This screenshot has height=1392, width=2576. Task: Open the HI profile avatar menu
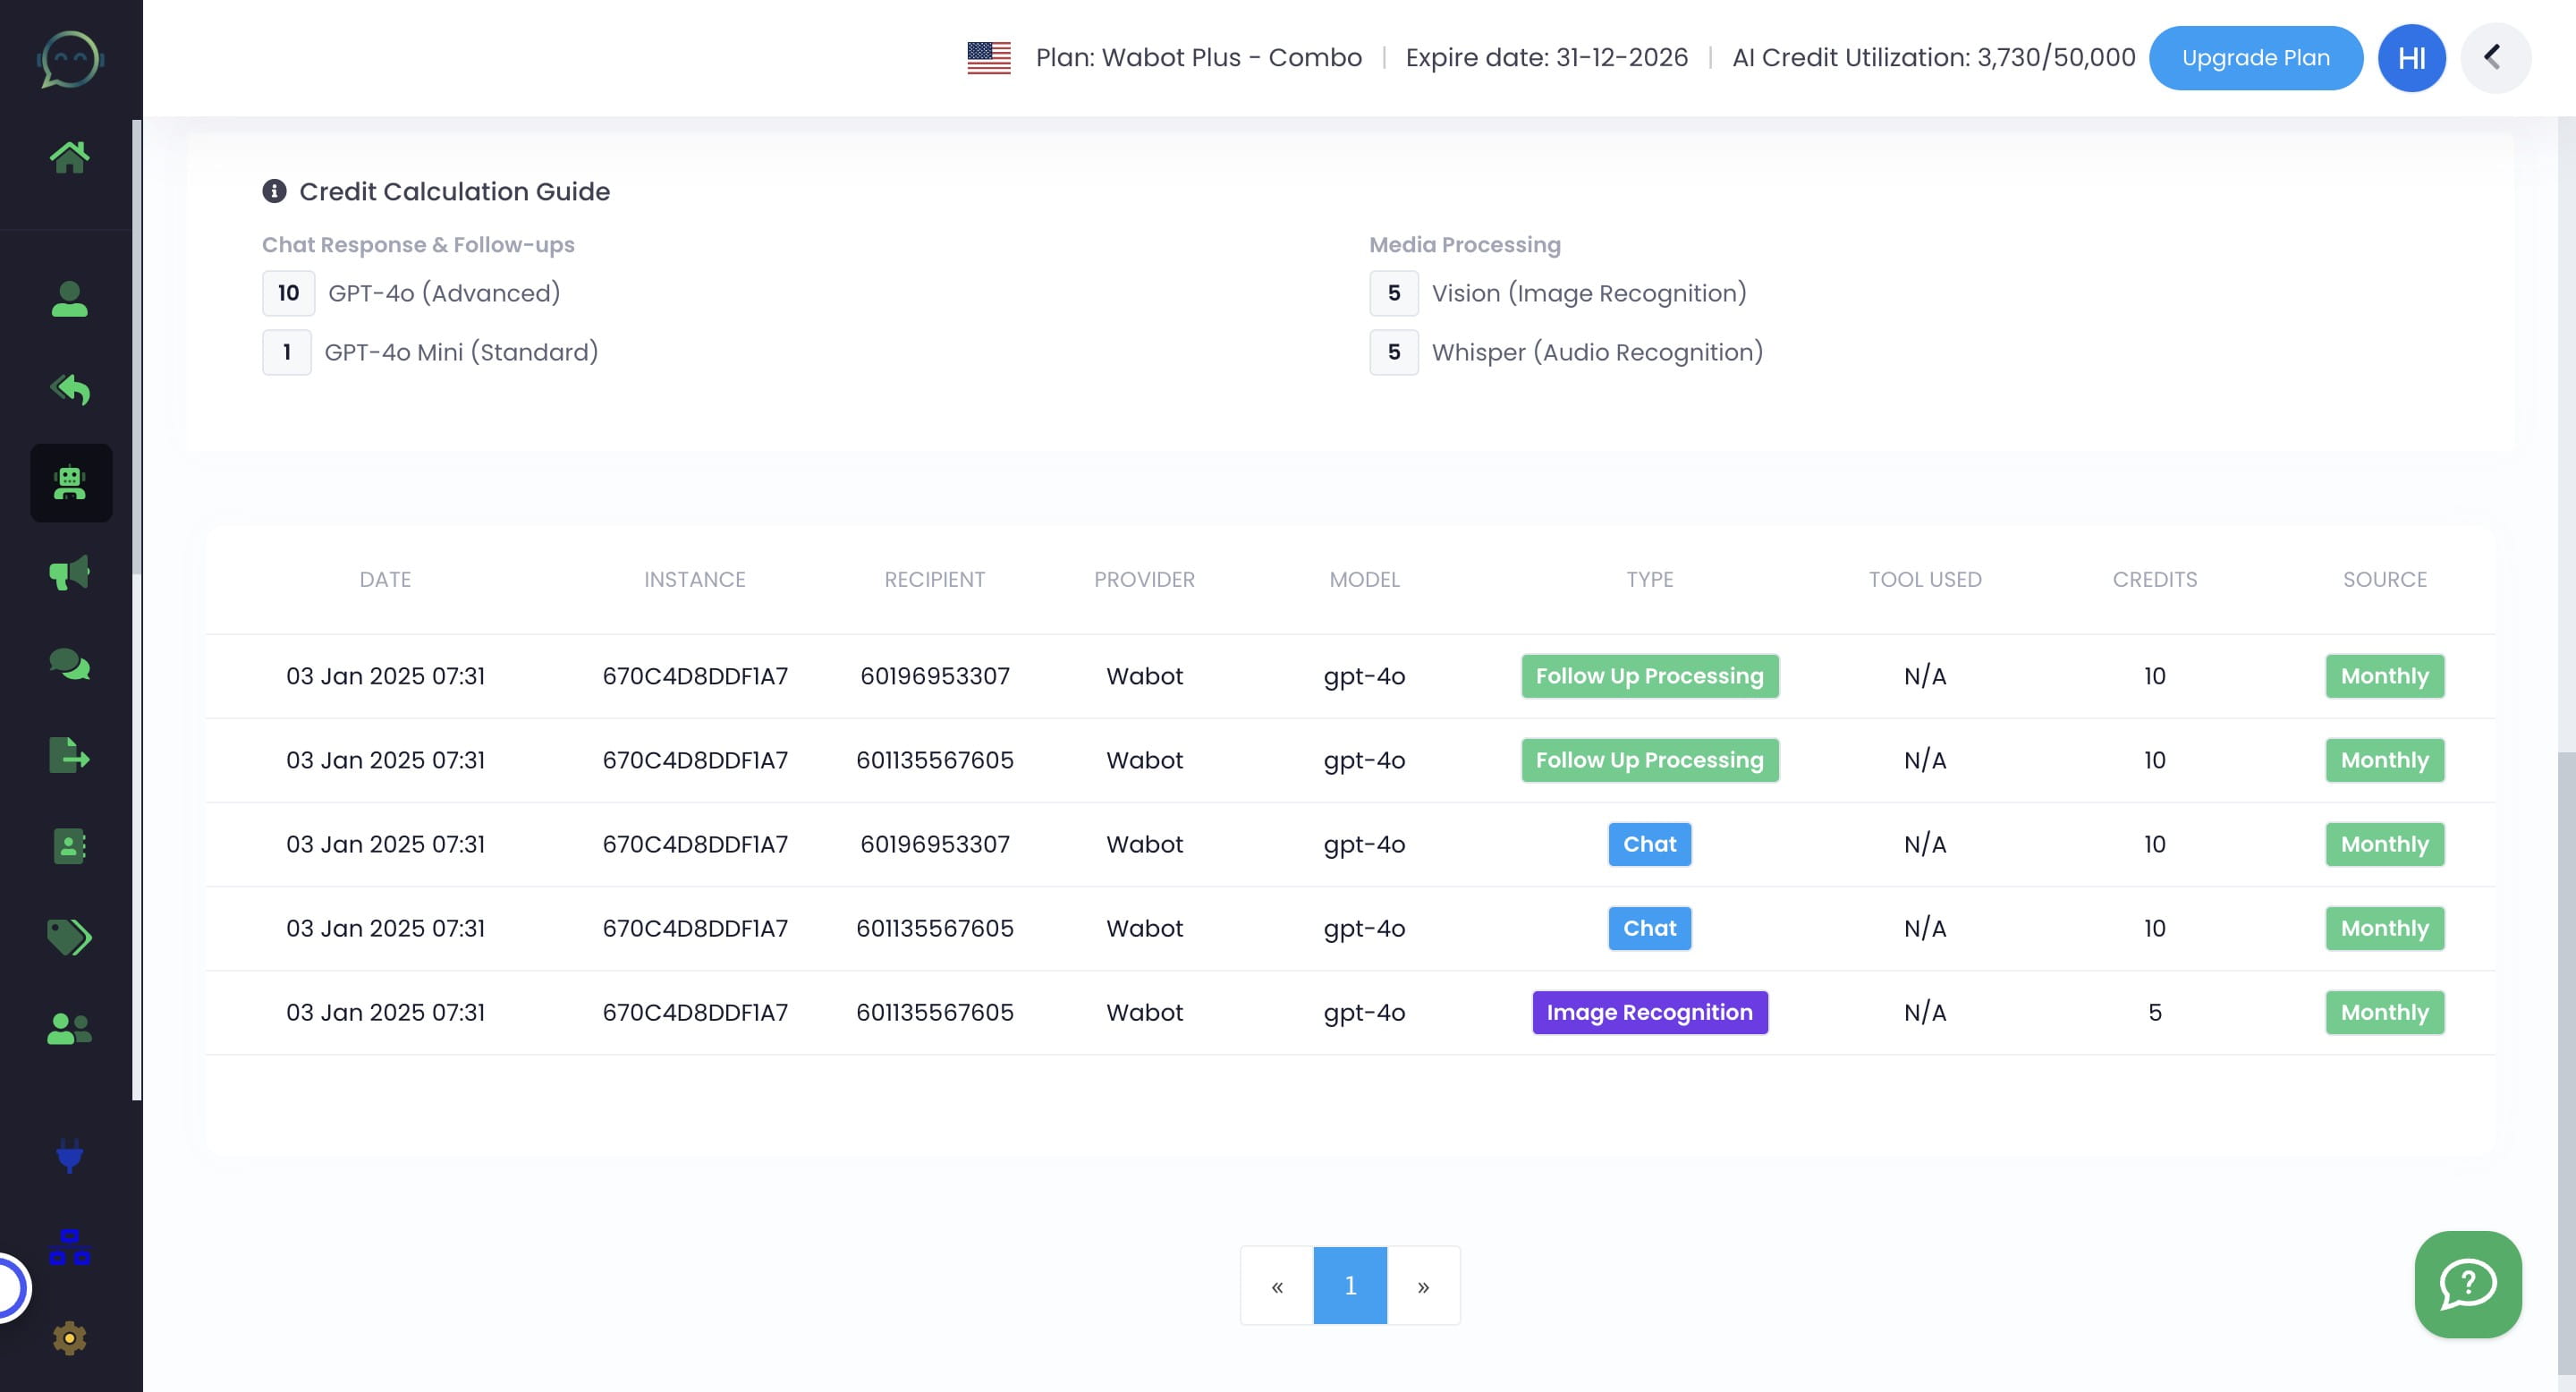(x=2411, y=57)
